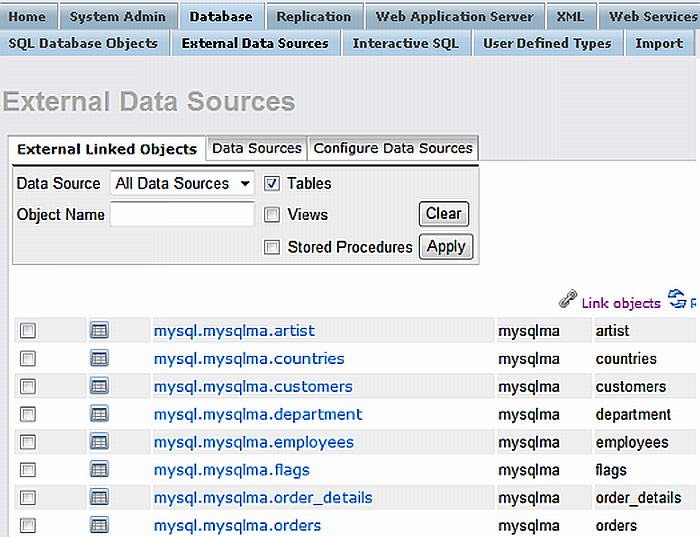Screen dimensions: 700x537
Task: Click the Object Name text field
Action: [x=182, y=215]
